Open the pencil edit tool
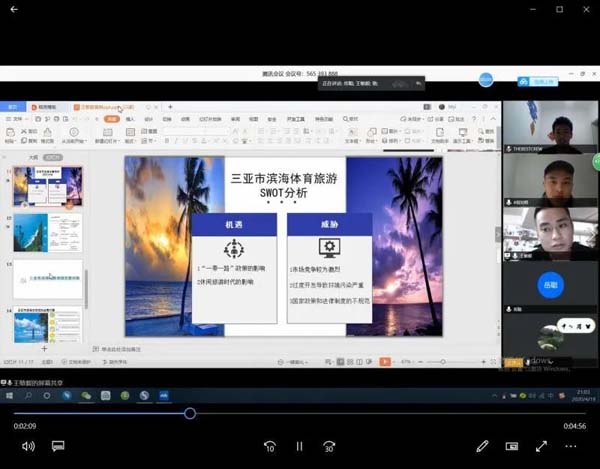This screenshot has width=600, height=469. (x=482, y=445)
